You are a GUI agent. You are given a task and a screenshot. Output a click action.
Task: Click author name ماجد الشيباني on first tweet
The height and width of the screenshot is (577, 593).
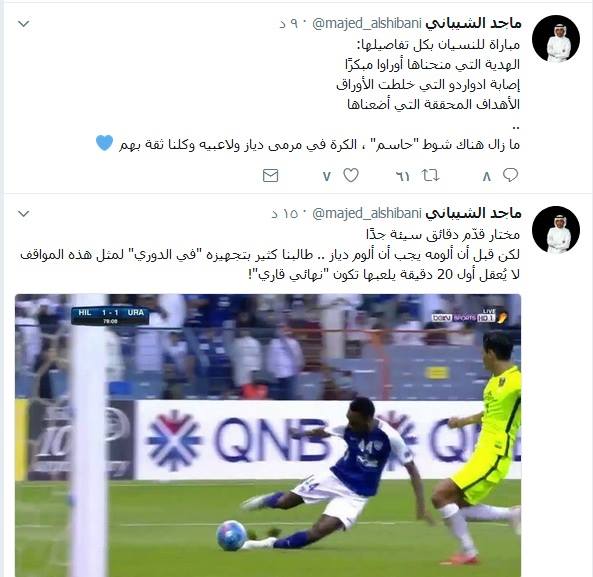[x=473, y=23]
